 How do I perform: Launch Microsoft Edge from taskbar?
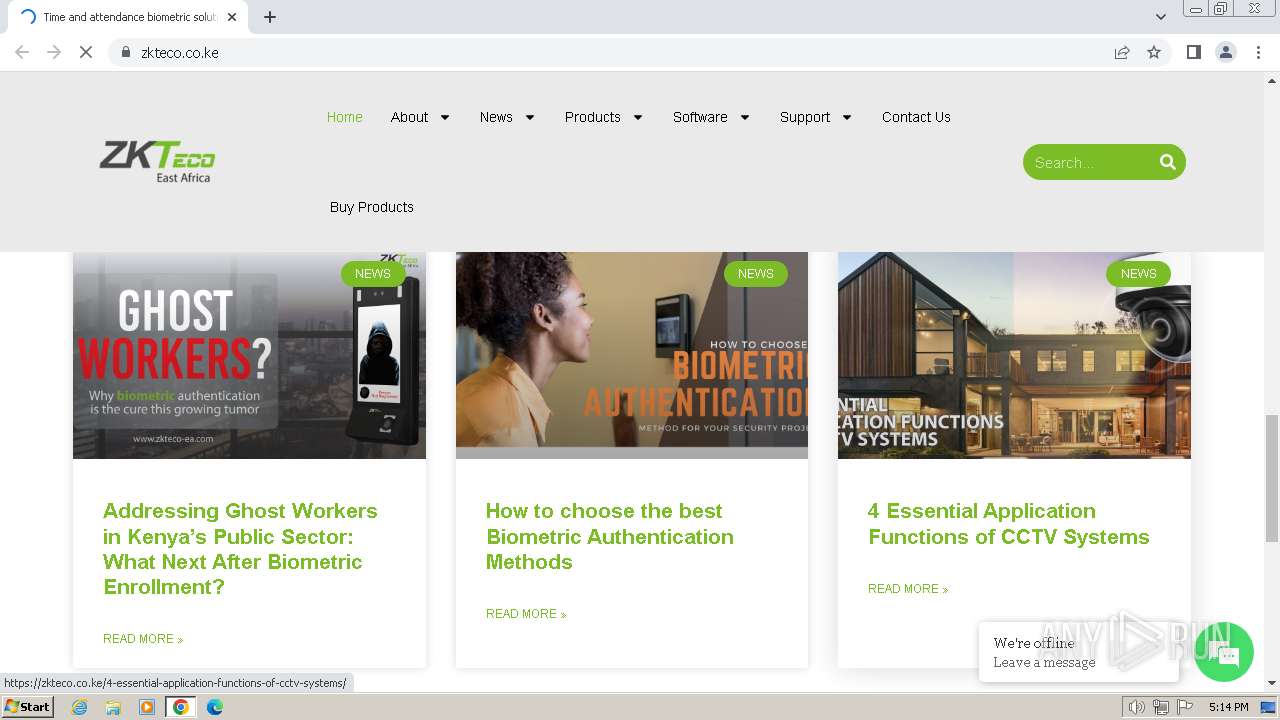[215, 707]
